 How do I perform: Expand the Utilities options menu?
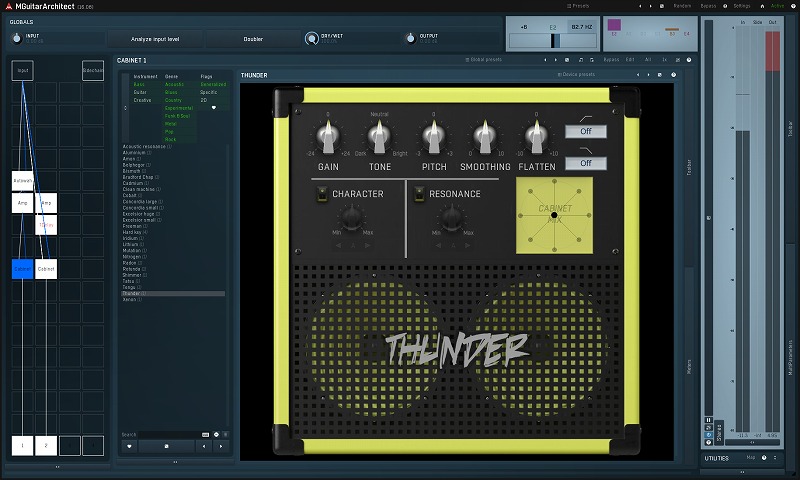pos(776,457)
